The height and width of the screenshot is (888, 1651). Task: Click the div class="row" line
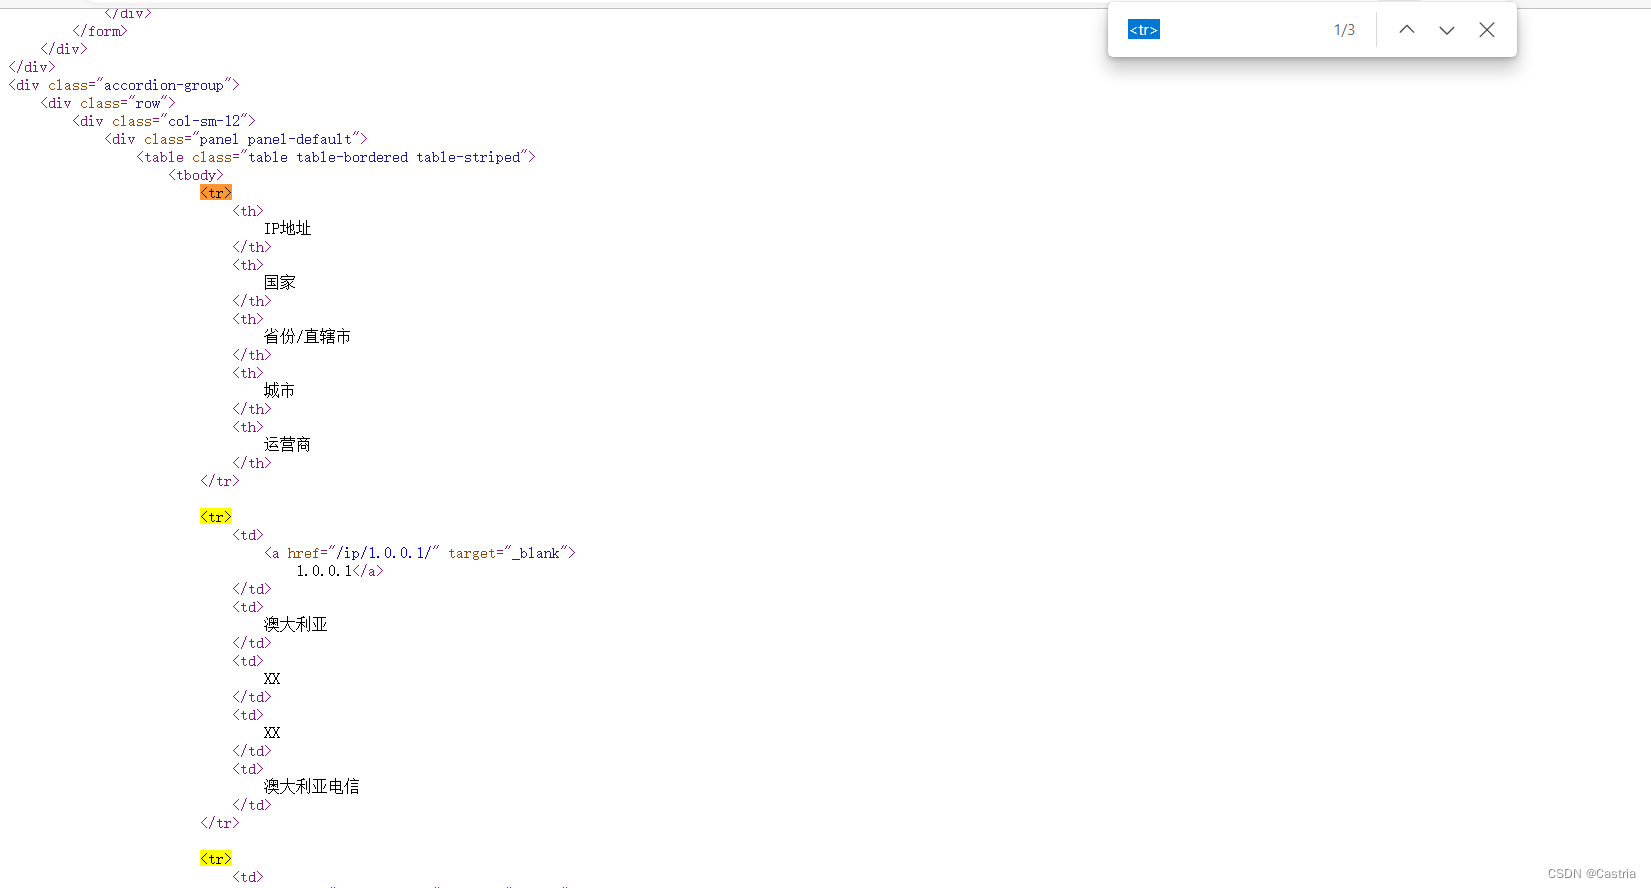(108, 103)
